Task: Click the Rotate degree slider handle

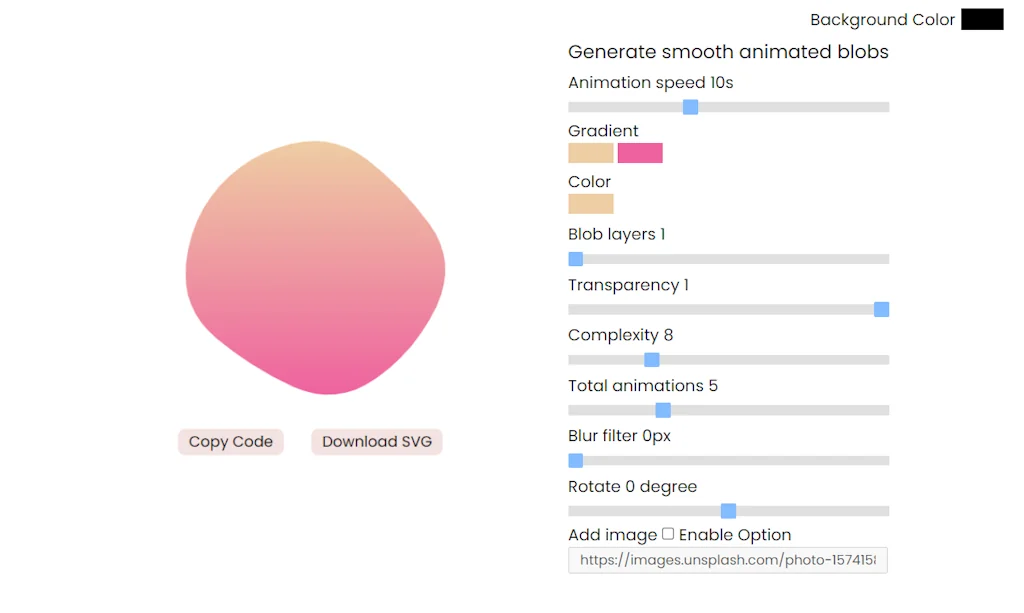Action: point(729,511)
